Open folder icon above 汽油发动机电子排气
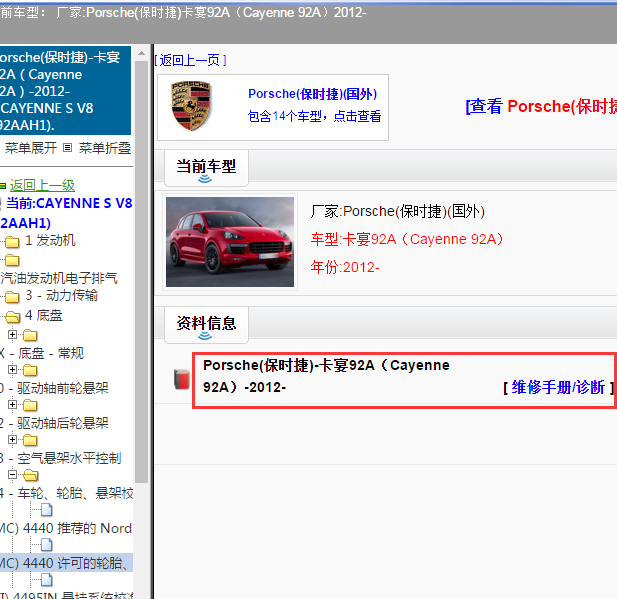This screenshot has width=617, height=599. pos(12,260)
